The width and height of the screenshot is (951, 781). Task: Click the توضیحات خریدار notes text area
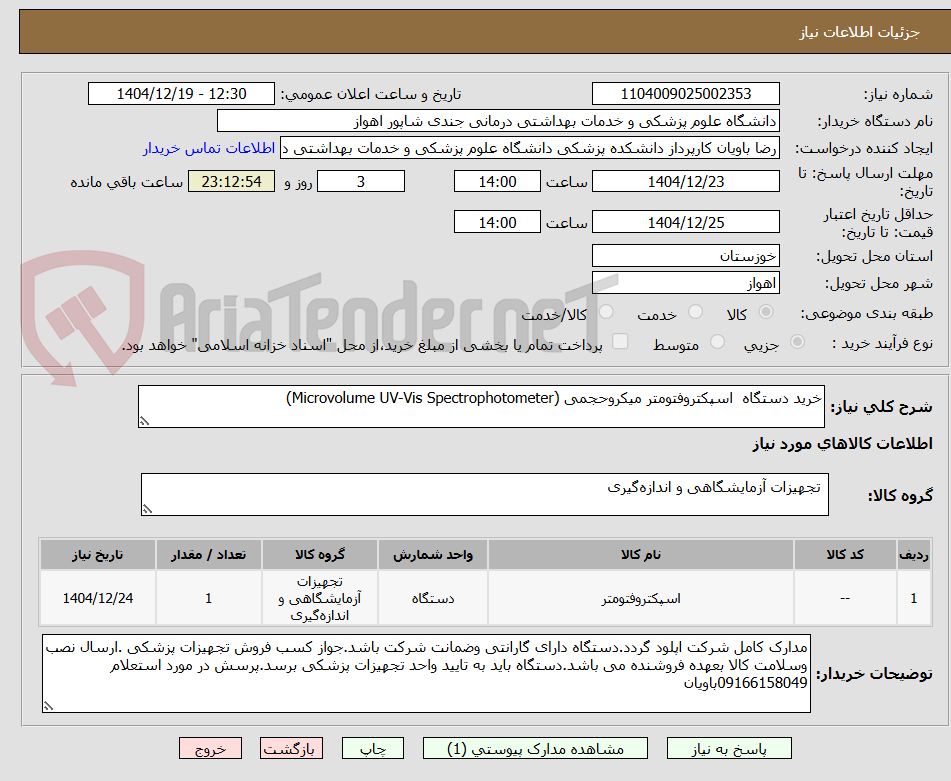coord(426,673)
